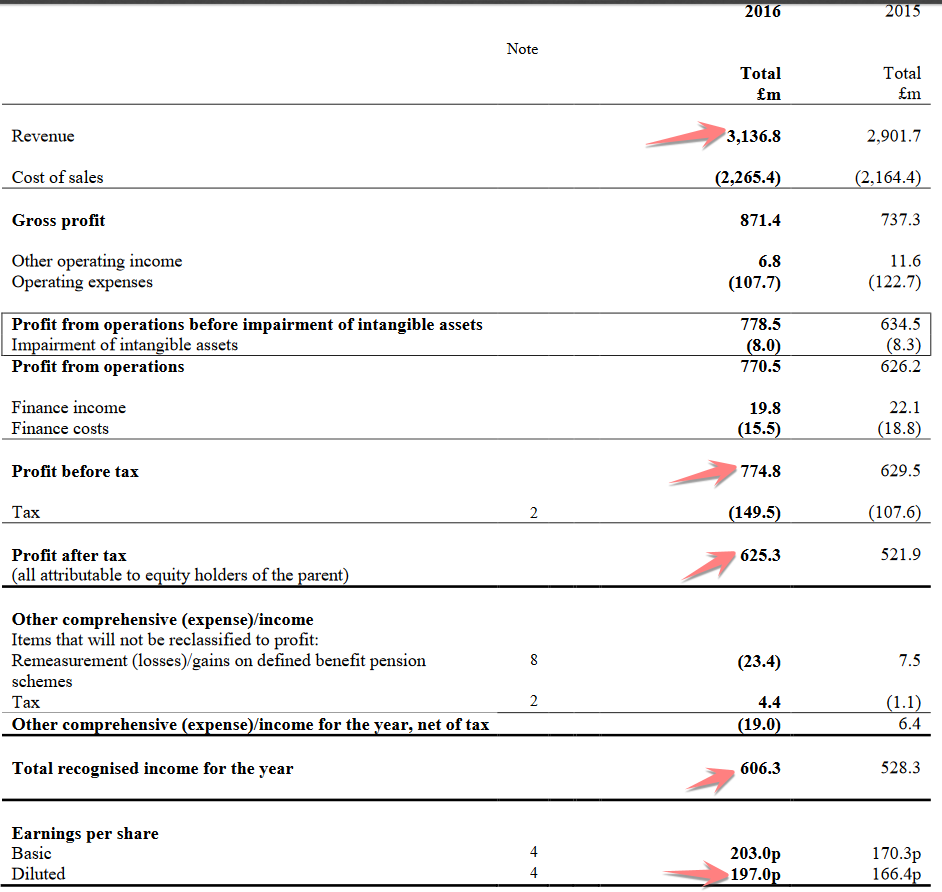The height and width of the screenshot is (892, 942).
Task: Click the Note column heading
Action: [x=522, y=49]
